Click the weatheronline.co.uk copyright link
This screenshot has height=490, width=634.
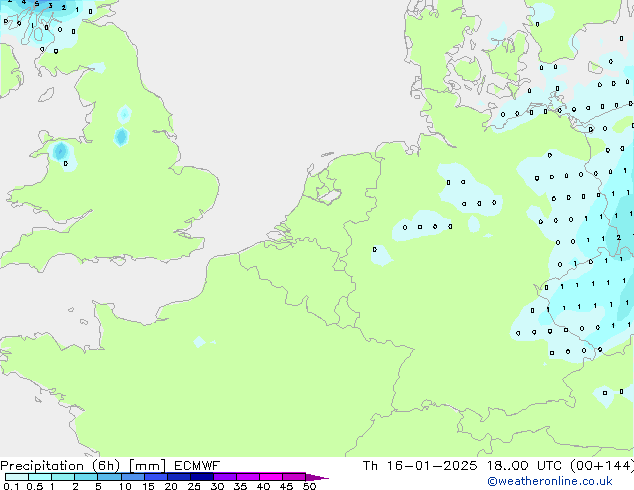[564, 481]
